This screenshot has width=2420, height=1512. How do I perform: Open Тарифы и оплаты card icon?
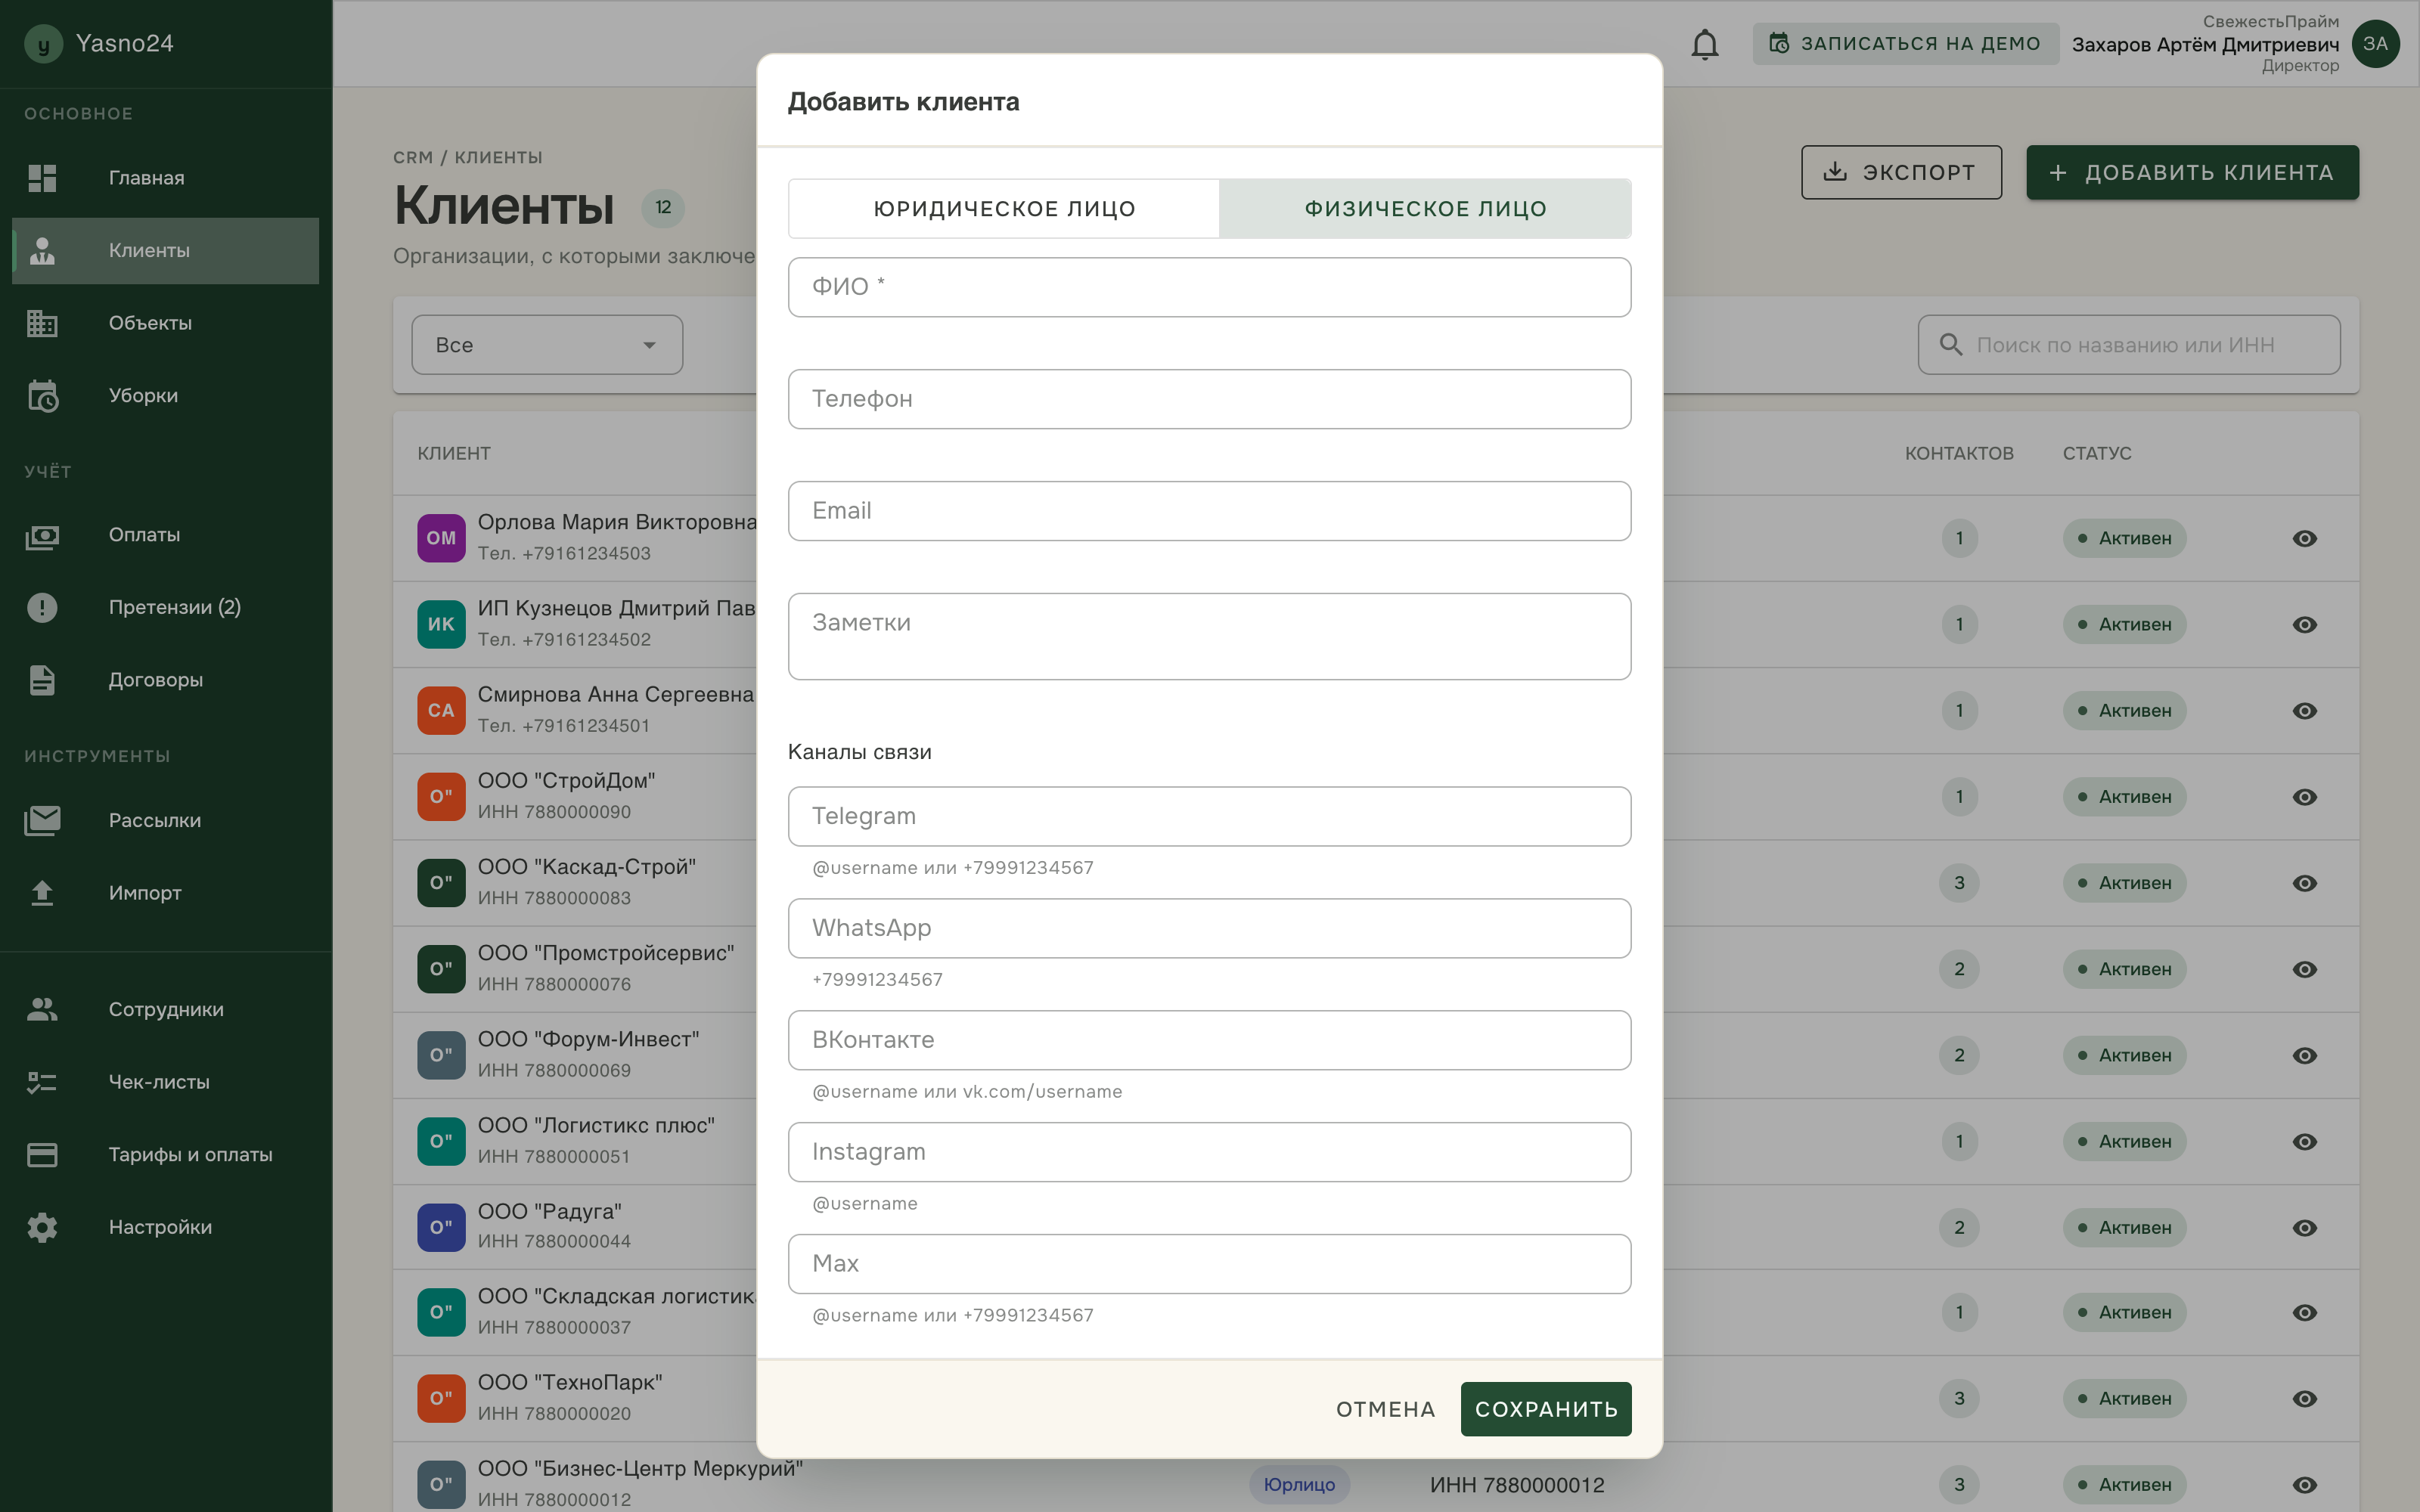point(42,1155)
